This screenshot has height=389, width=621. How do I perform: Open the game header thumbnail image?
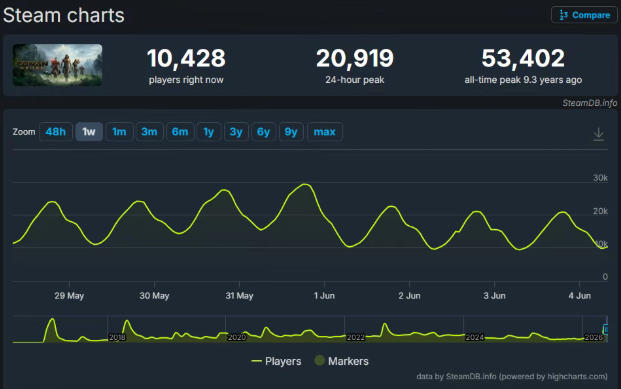pyautogui.click(x=57, y=65)
